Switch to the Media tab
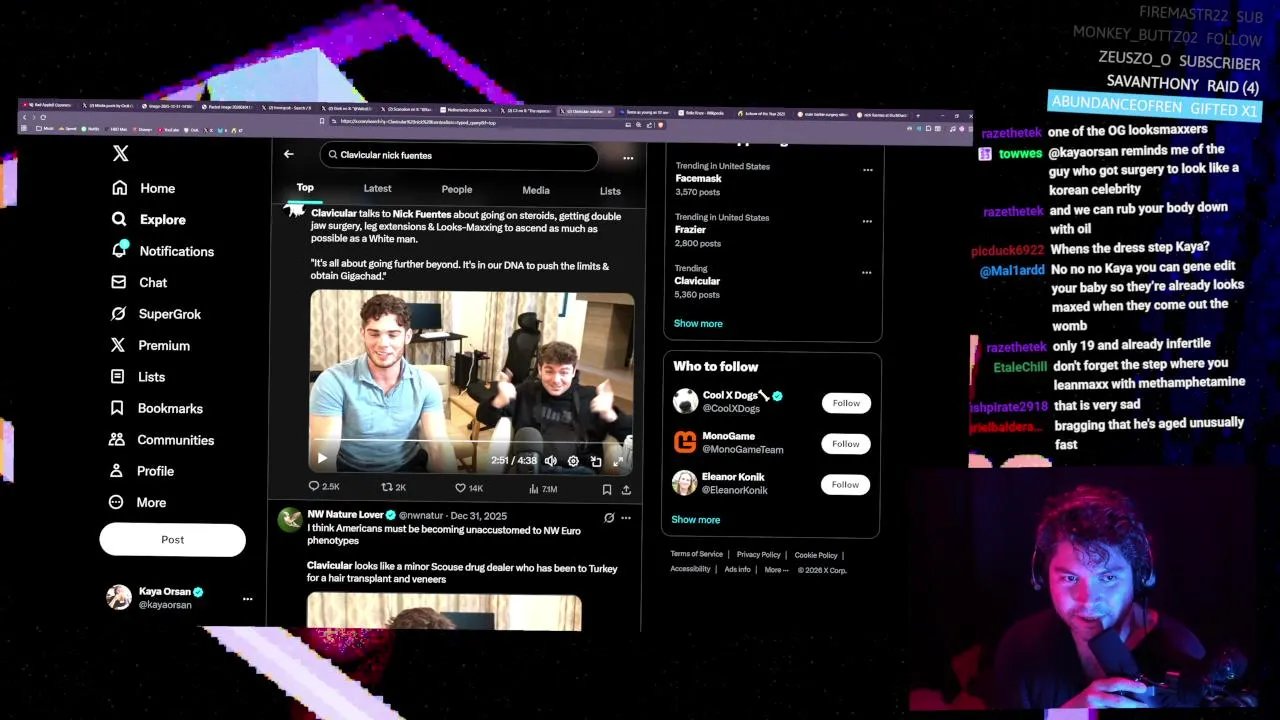Screen dimensions: 1280x720 [536, 190]
